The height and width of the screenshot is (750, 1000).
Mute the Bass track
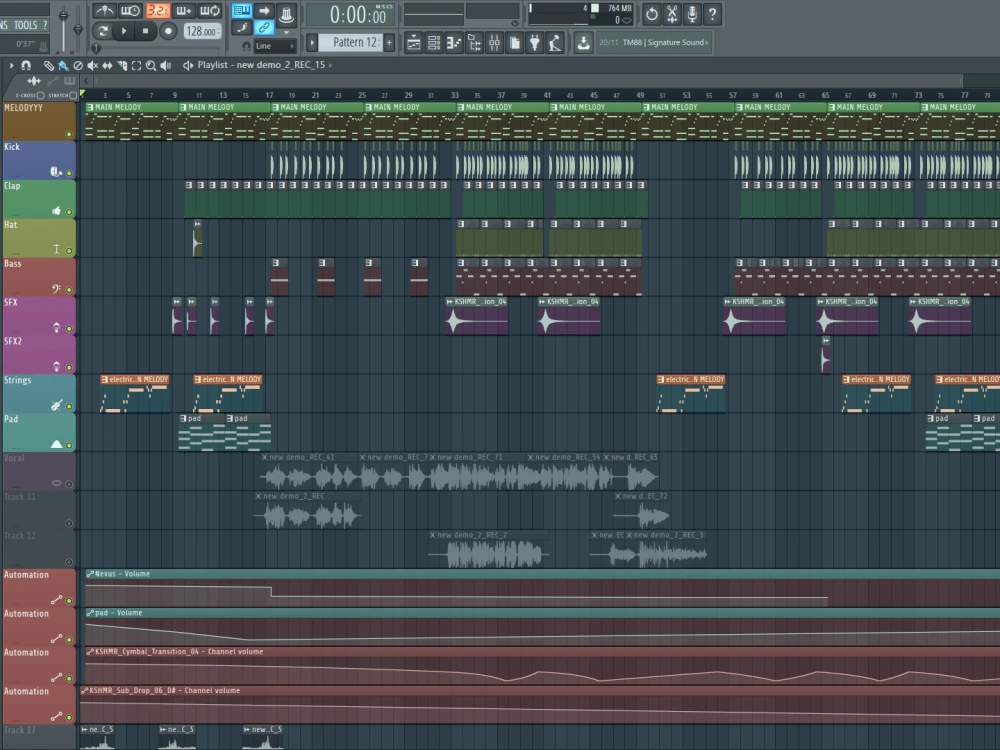pos(69,290)
